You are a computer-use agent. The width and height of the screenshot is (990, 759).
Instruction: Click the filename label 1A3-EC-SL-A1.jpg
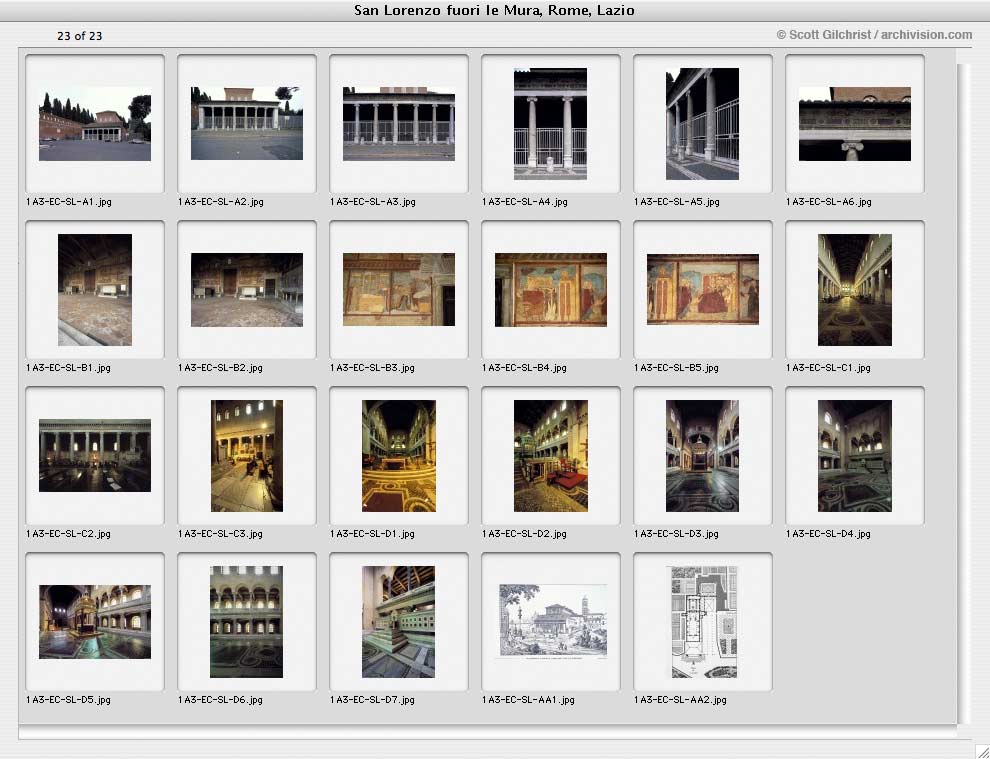click(69, 202)
